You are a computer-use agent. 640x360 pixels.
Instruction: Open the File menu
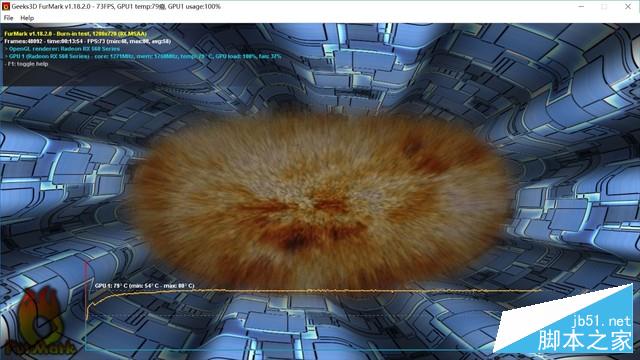point(8,18)
